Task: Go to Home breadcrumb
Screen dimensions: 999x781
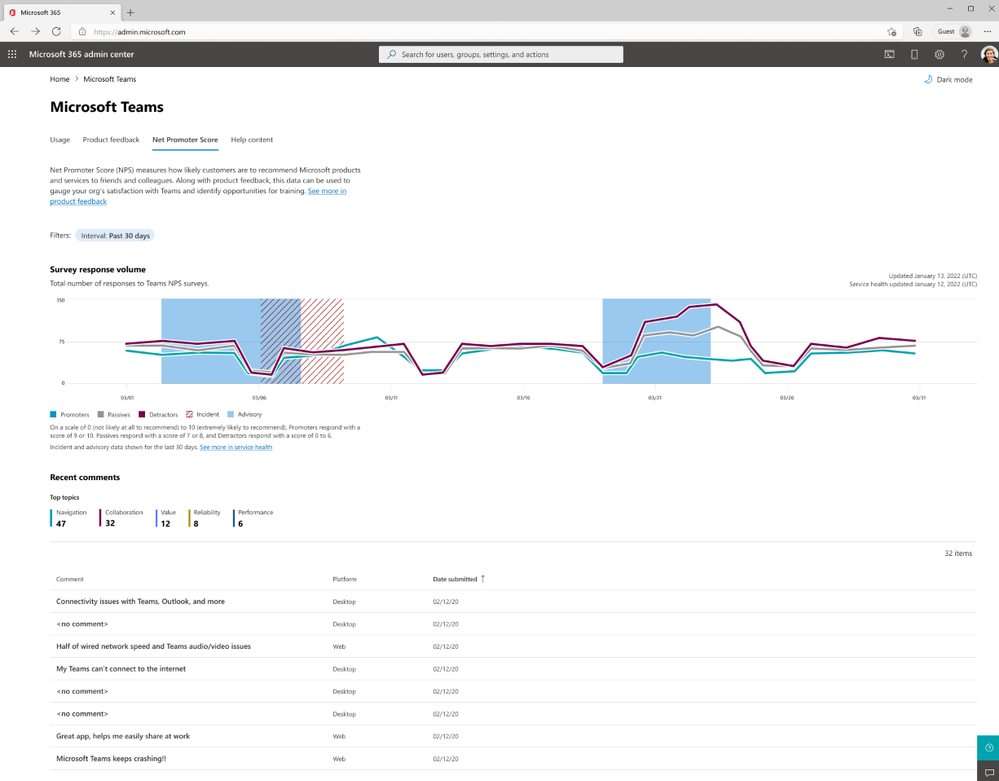Action: click(x=59, y=79)
